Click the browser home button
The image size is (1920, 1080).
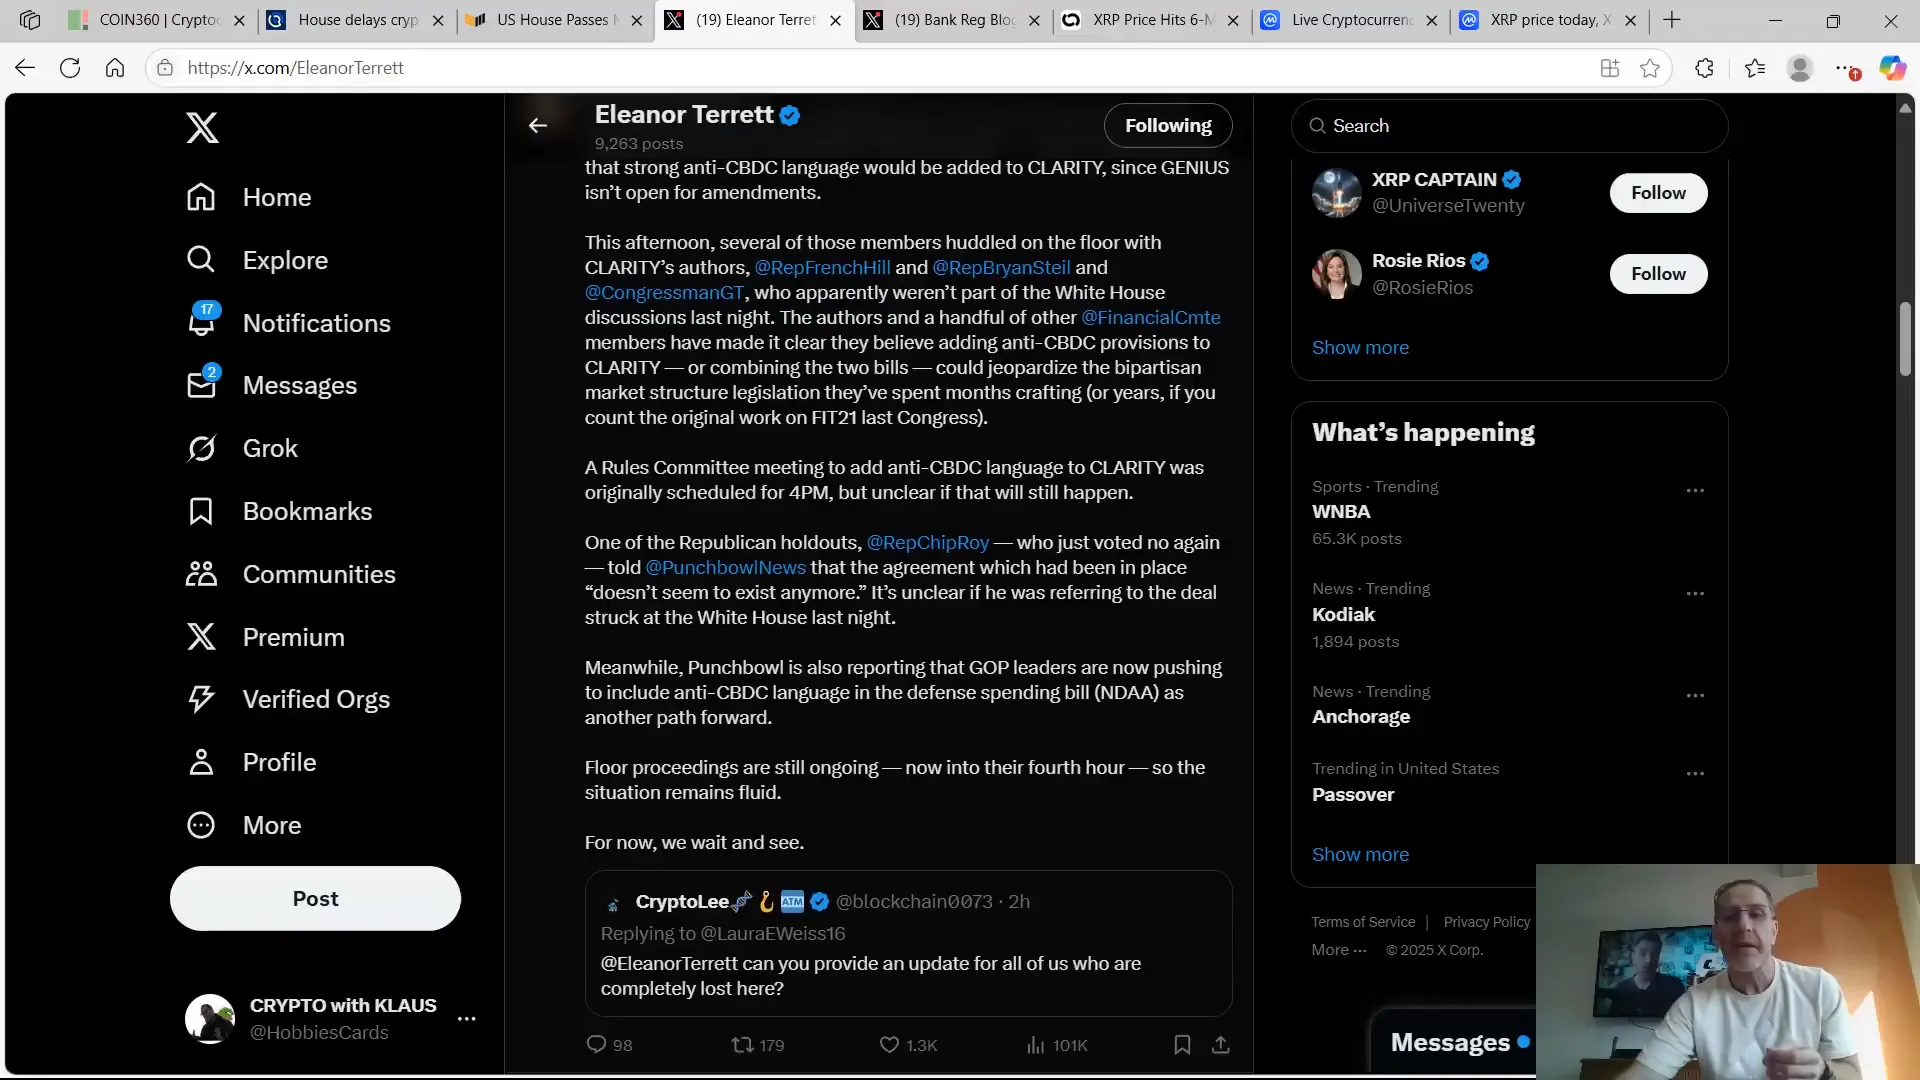(x=115, y=68)
